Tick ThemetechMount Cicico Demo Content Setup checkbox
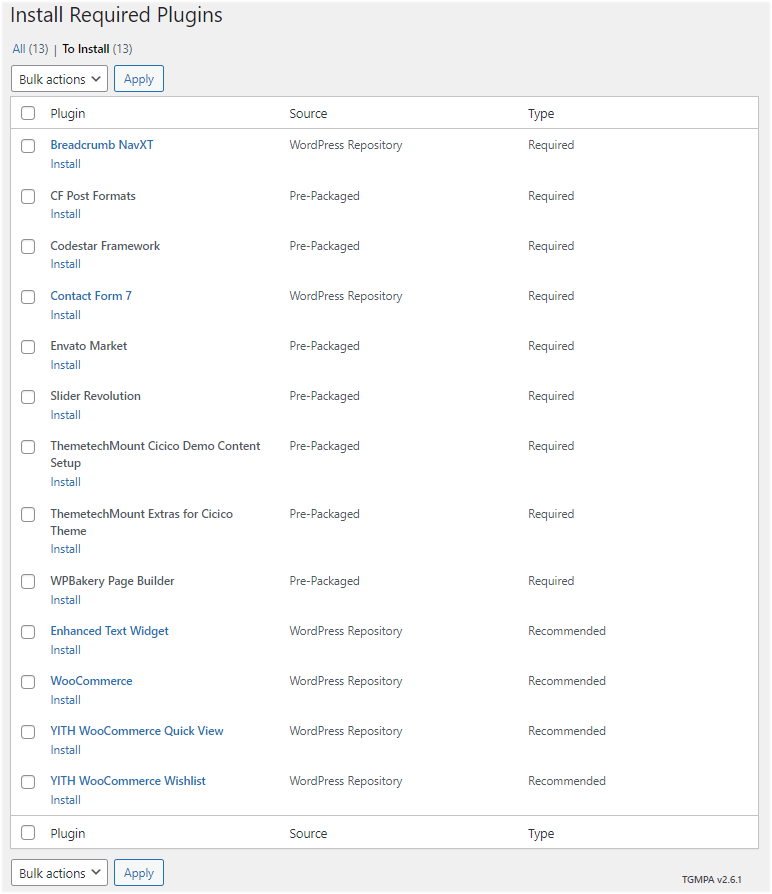 tap(28, 447)
